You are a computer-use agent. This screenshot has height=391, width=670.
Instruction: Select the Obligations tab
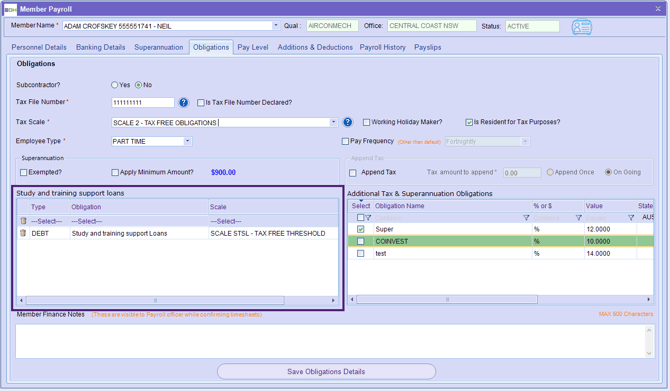[x=211, y=47]
